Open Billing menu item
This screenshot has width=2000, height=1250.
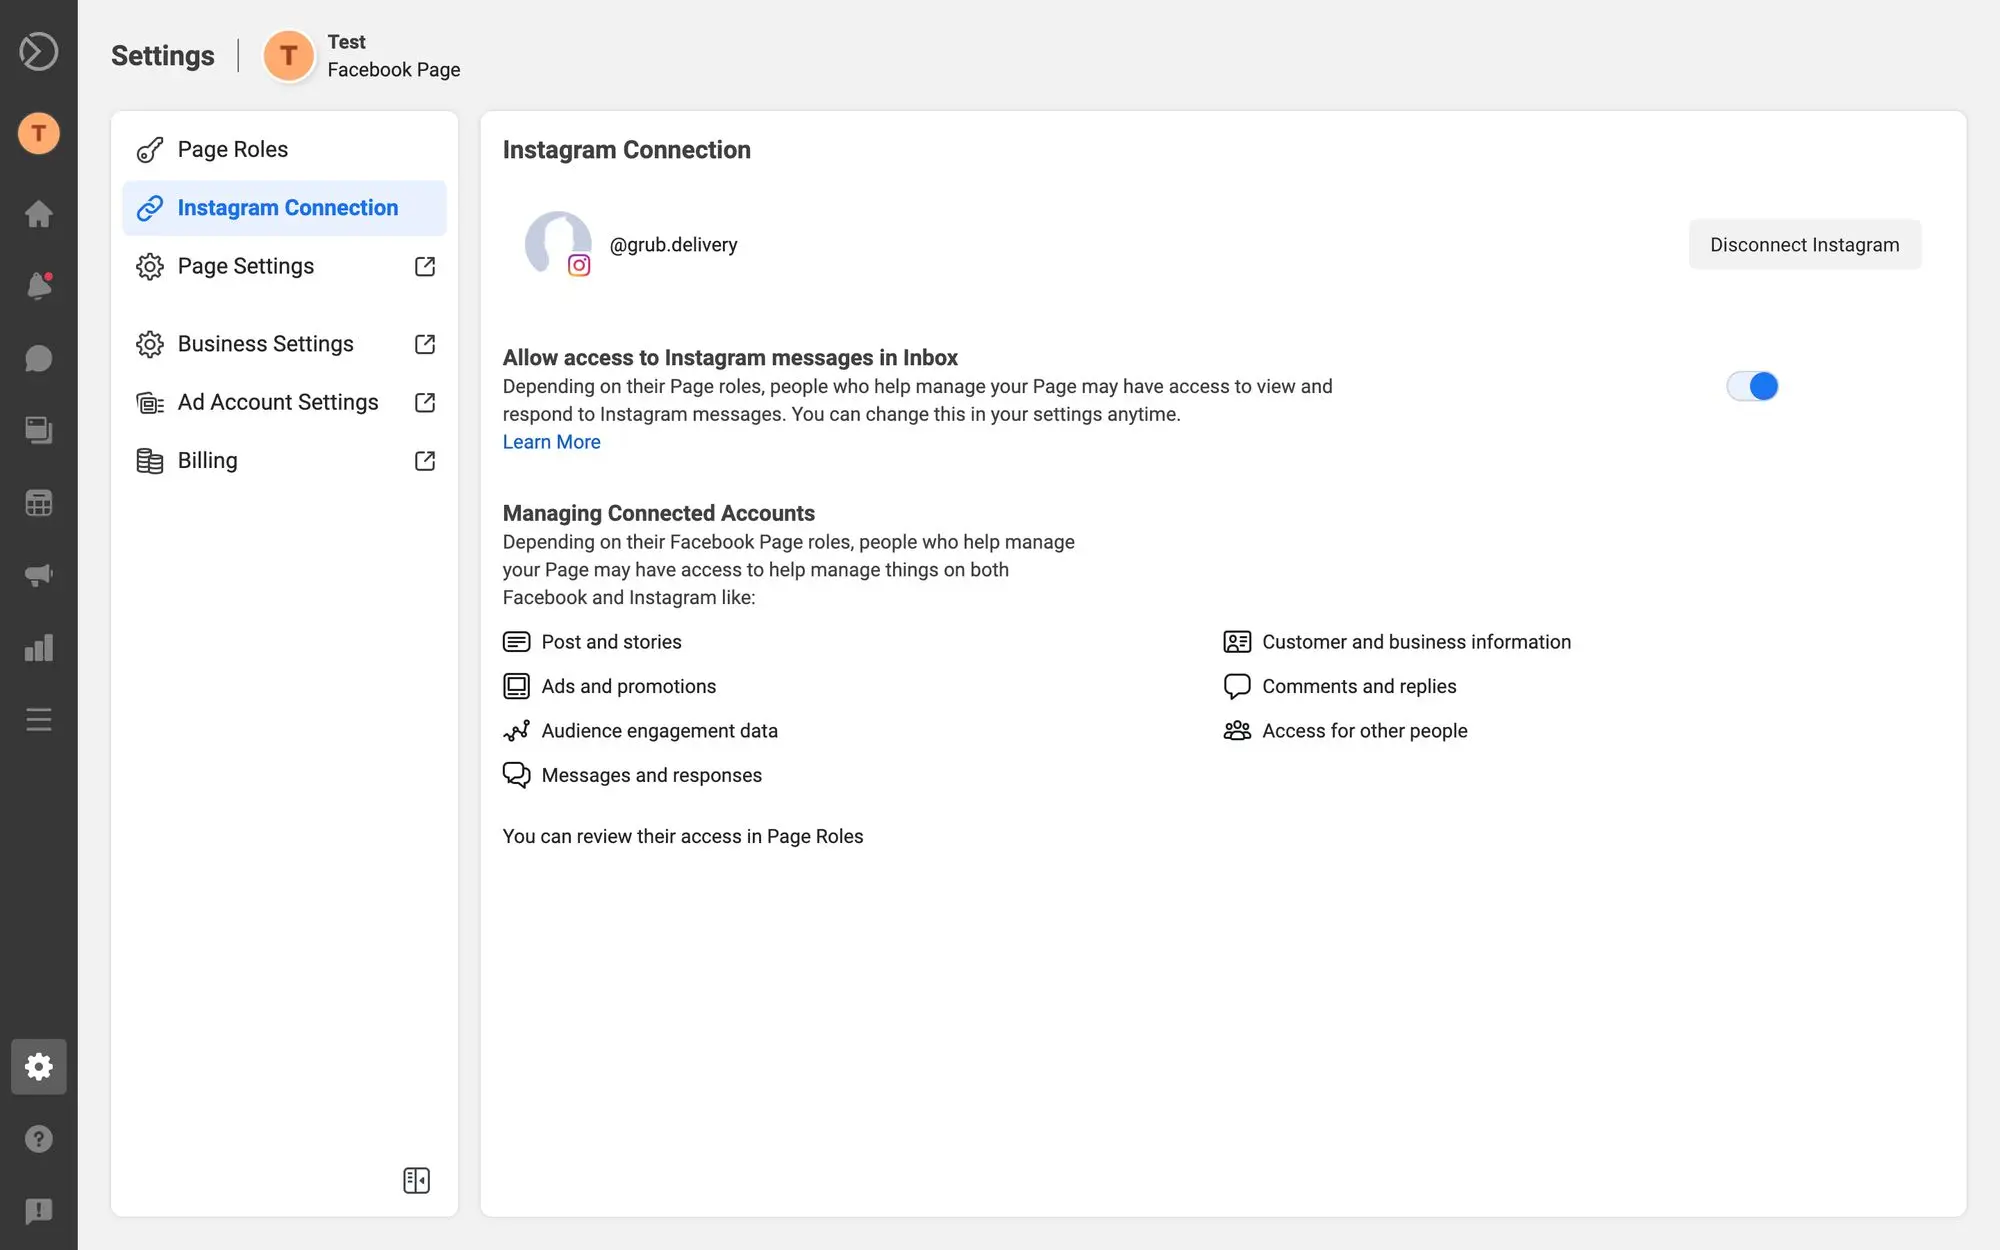(x=284, y=461)
